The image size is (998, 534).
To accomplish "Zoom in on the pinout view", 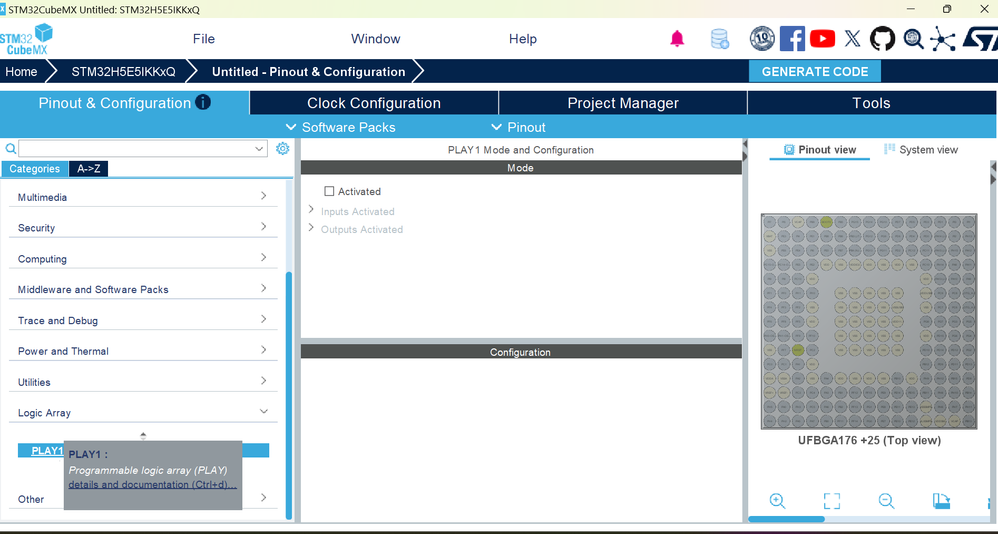I will [x=777, y=501].
